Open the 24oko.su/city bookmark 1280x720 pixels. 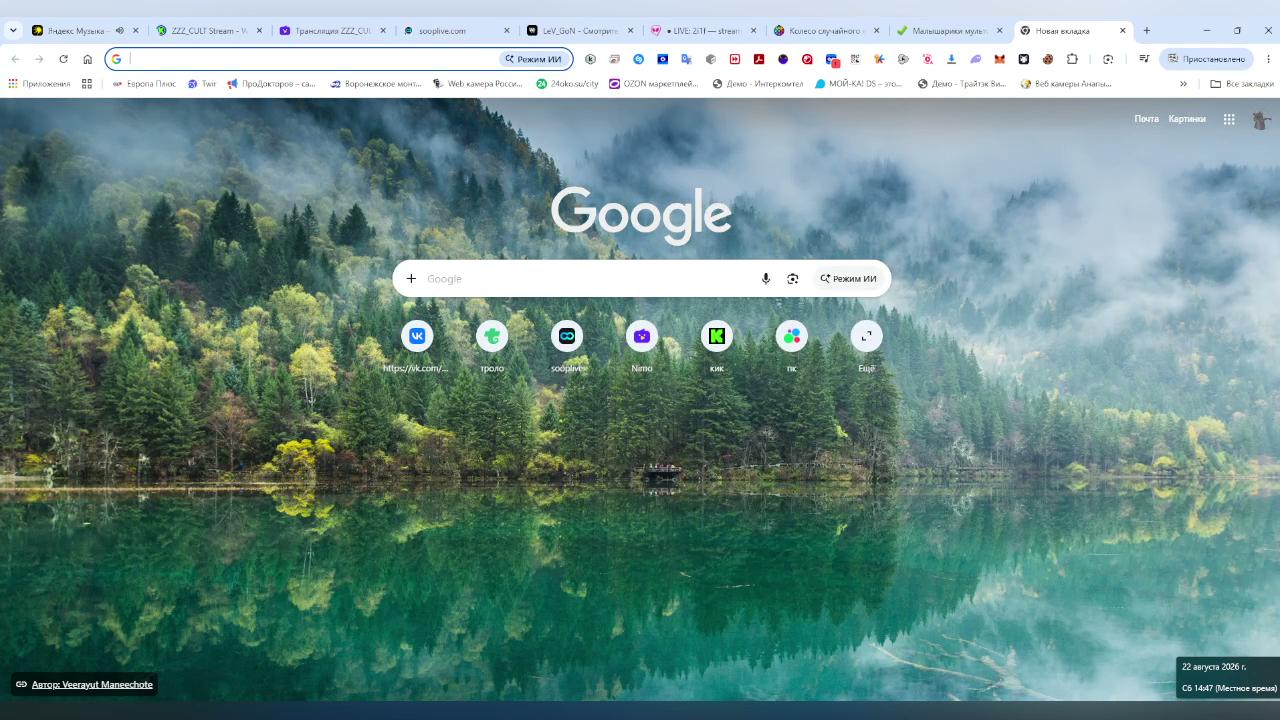coord(567,84)
